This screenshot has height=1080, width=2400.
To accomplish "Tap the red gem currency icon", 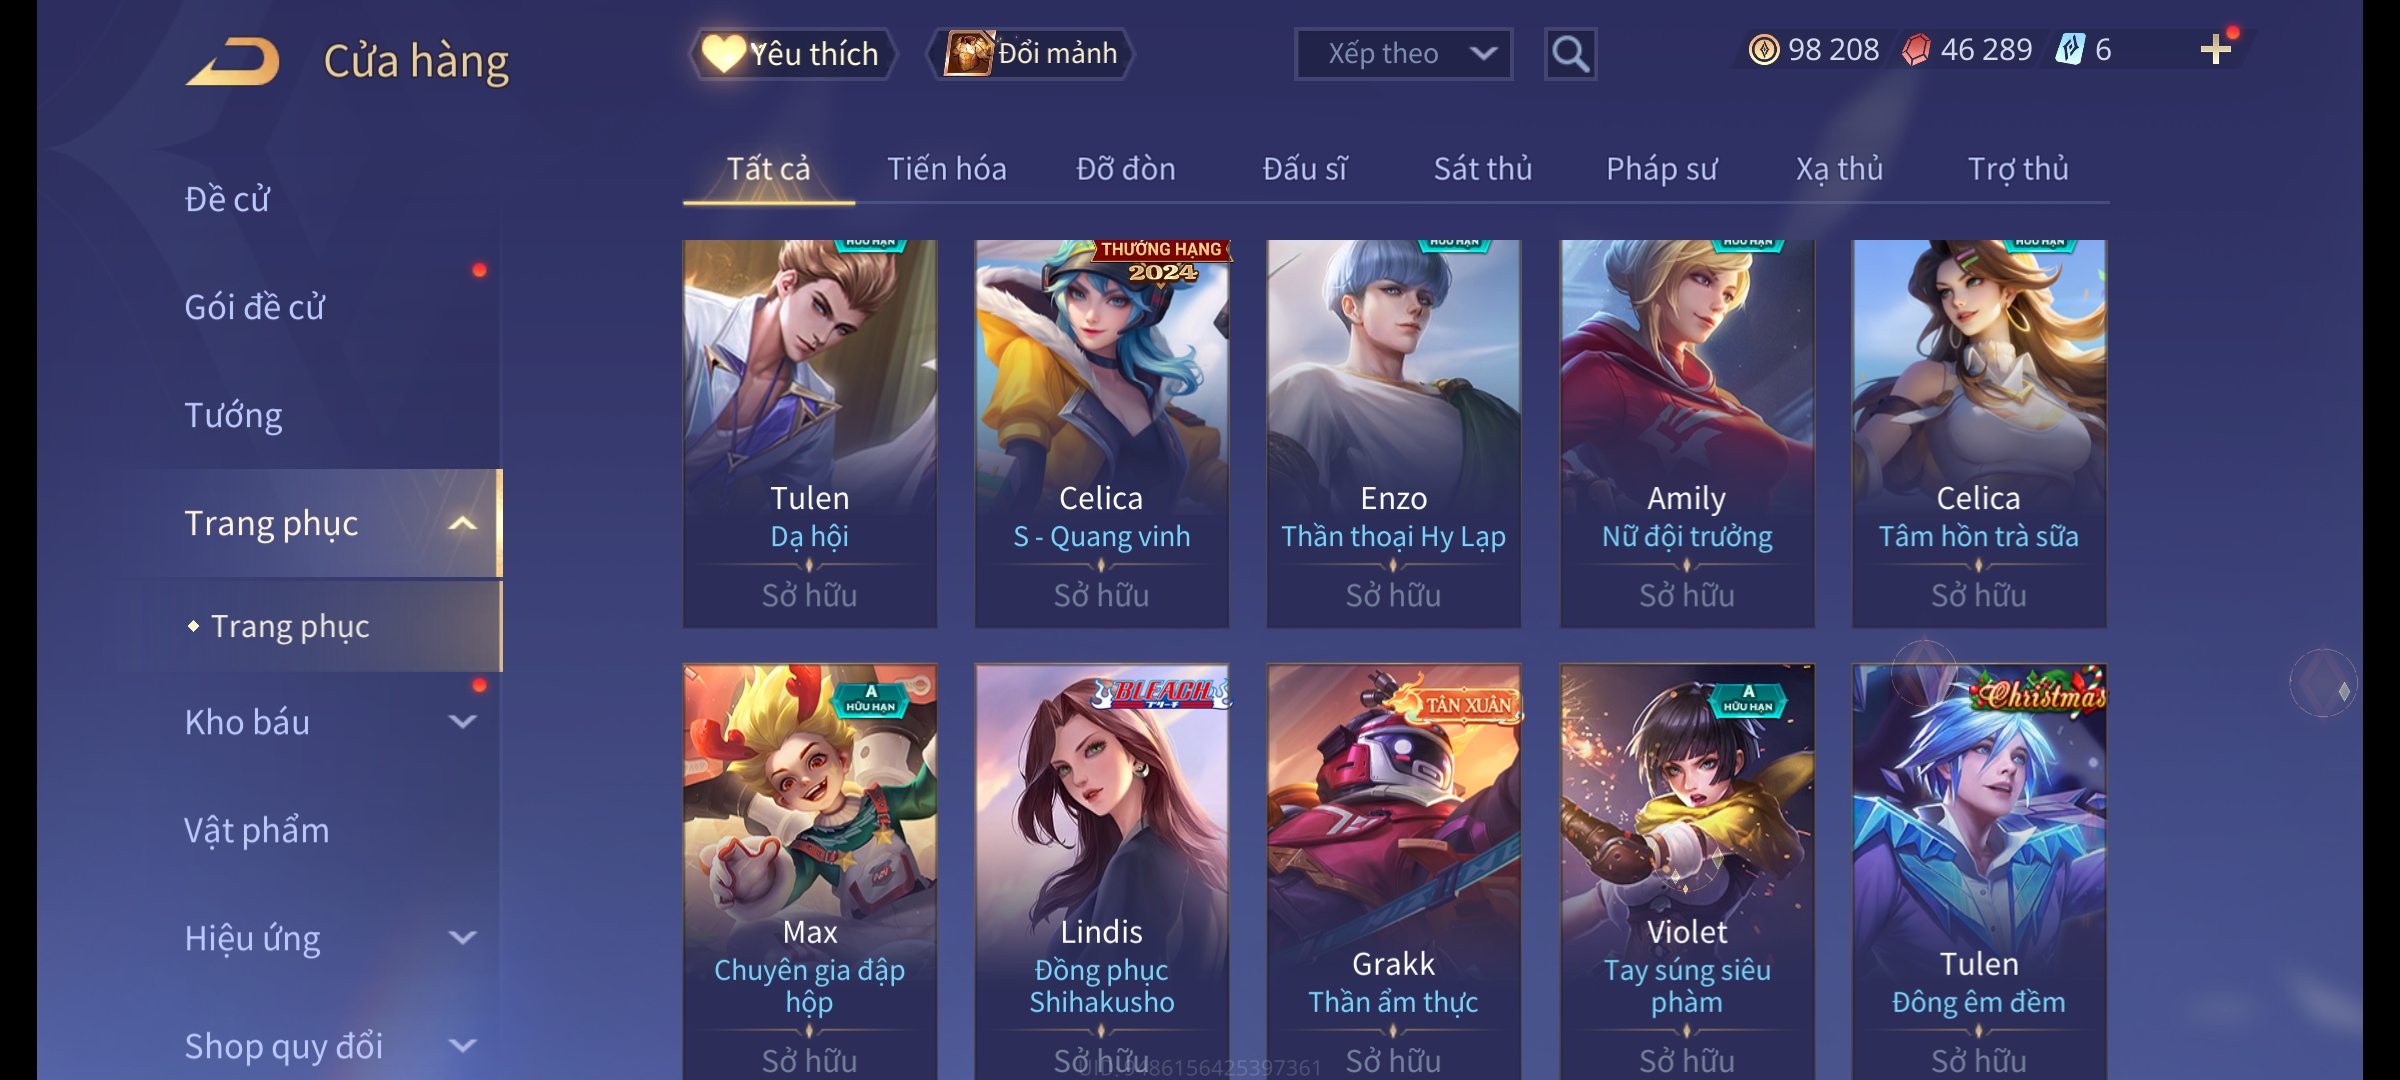I will click(1916, 50).
